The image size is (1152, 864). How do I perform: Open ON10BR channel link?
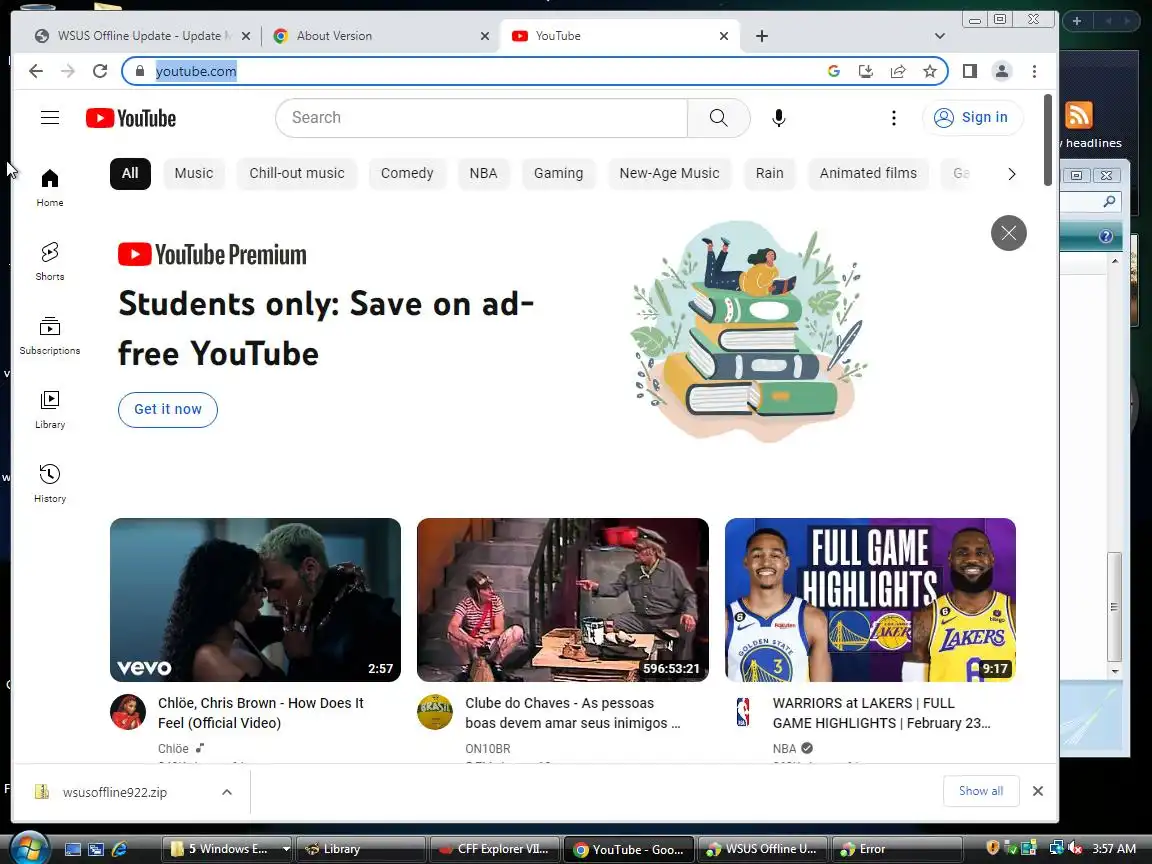click(488, 749)
